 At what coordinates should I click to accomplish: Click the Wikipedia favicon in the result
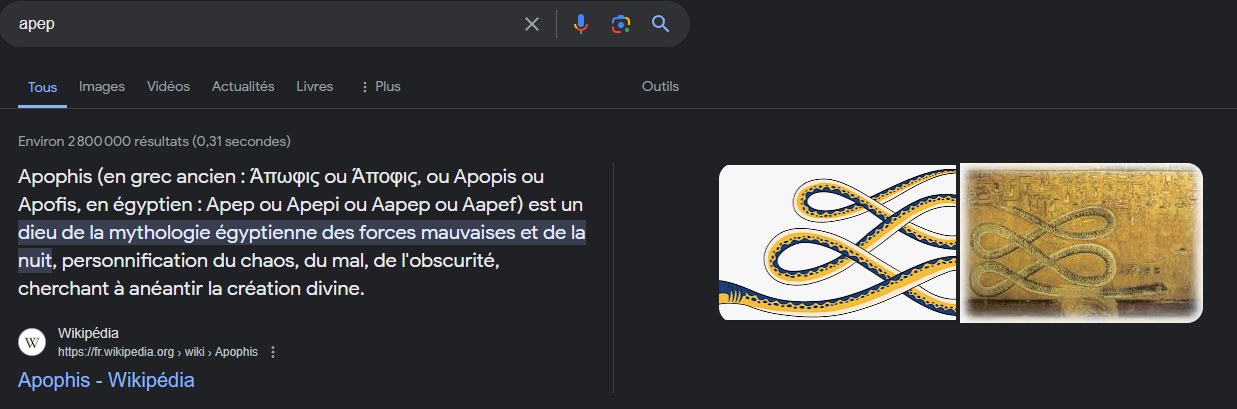[33, 342]
